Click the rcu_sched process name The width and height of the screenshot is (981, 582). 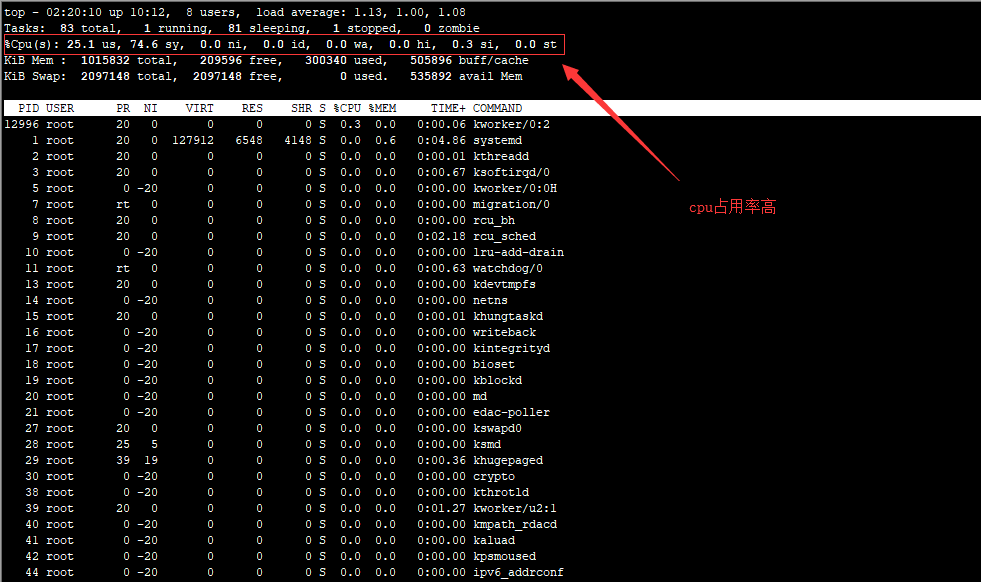504,236
